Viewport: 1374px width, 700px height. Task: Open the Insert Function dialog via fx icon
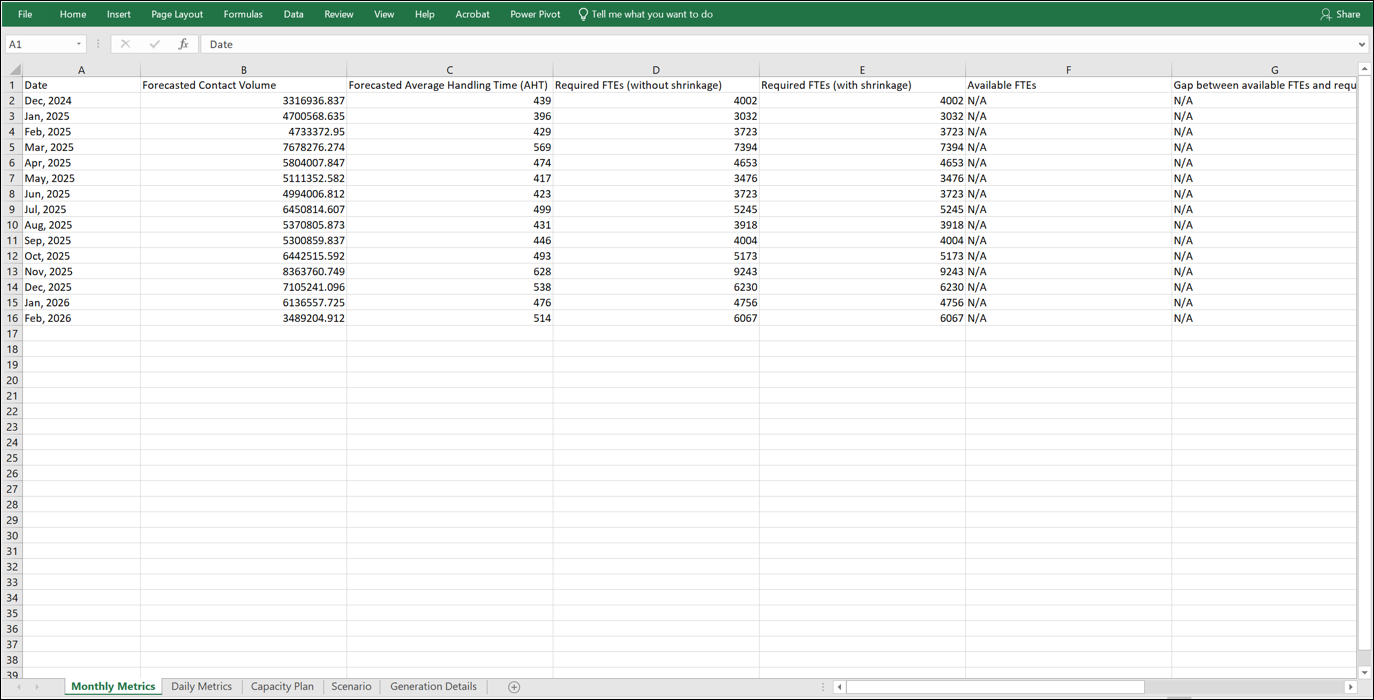[183, 44]
